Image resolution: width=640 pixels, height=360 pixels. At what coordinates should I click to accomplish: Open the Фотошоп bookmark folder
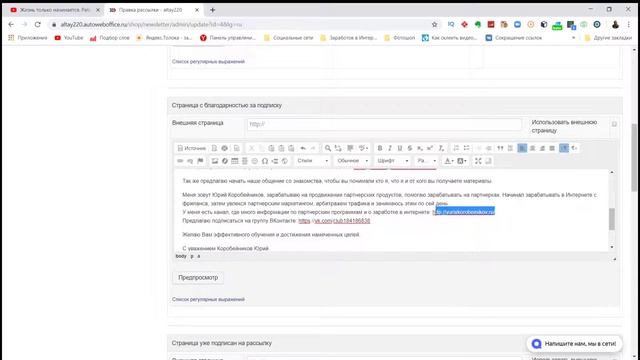pos(400,38)
